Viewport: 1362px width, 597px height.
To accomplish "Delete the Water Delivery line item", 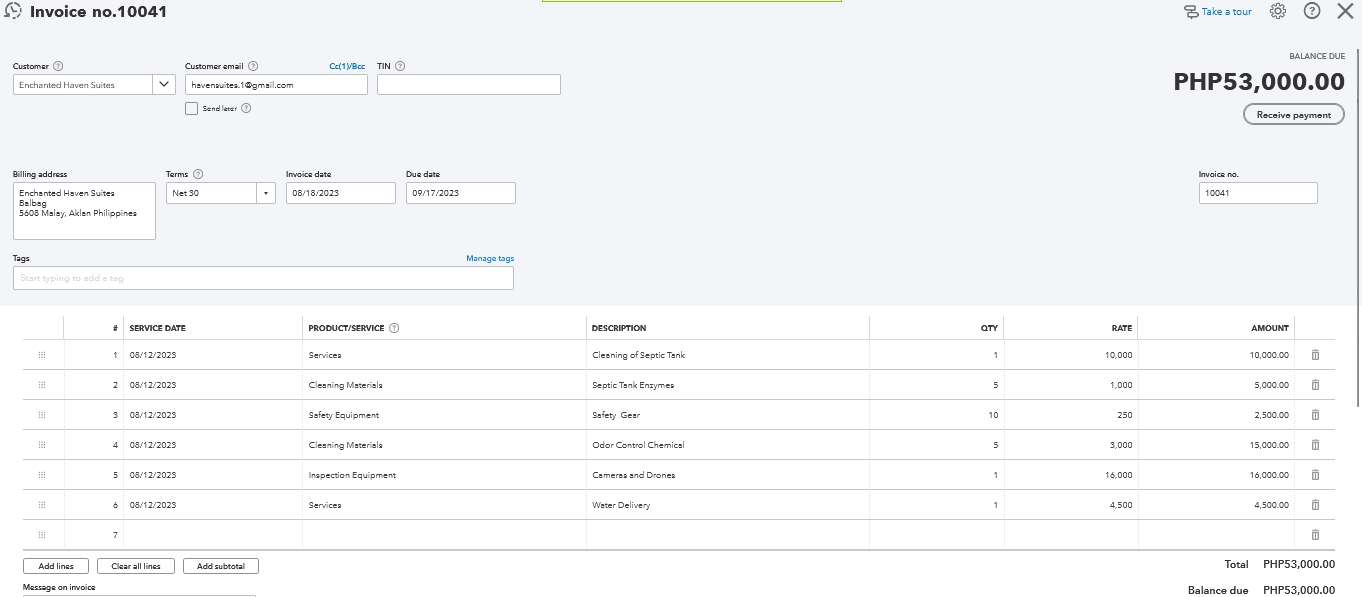I will [x=1315, y=505].
